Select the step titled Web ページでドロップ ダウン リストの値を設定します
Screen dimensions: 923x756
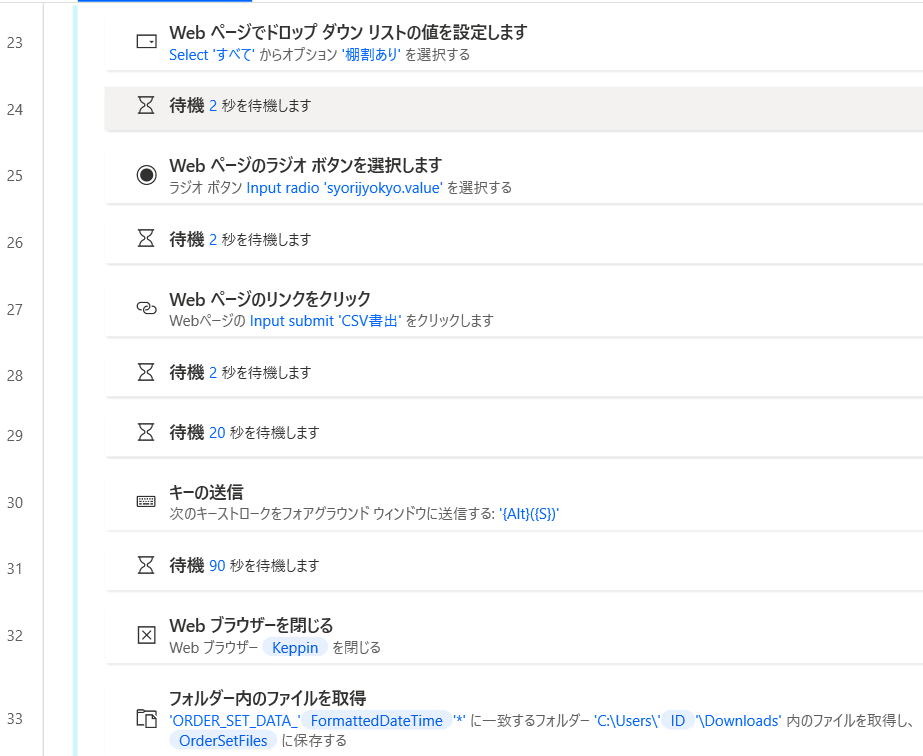click(x=348, y=32)
